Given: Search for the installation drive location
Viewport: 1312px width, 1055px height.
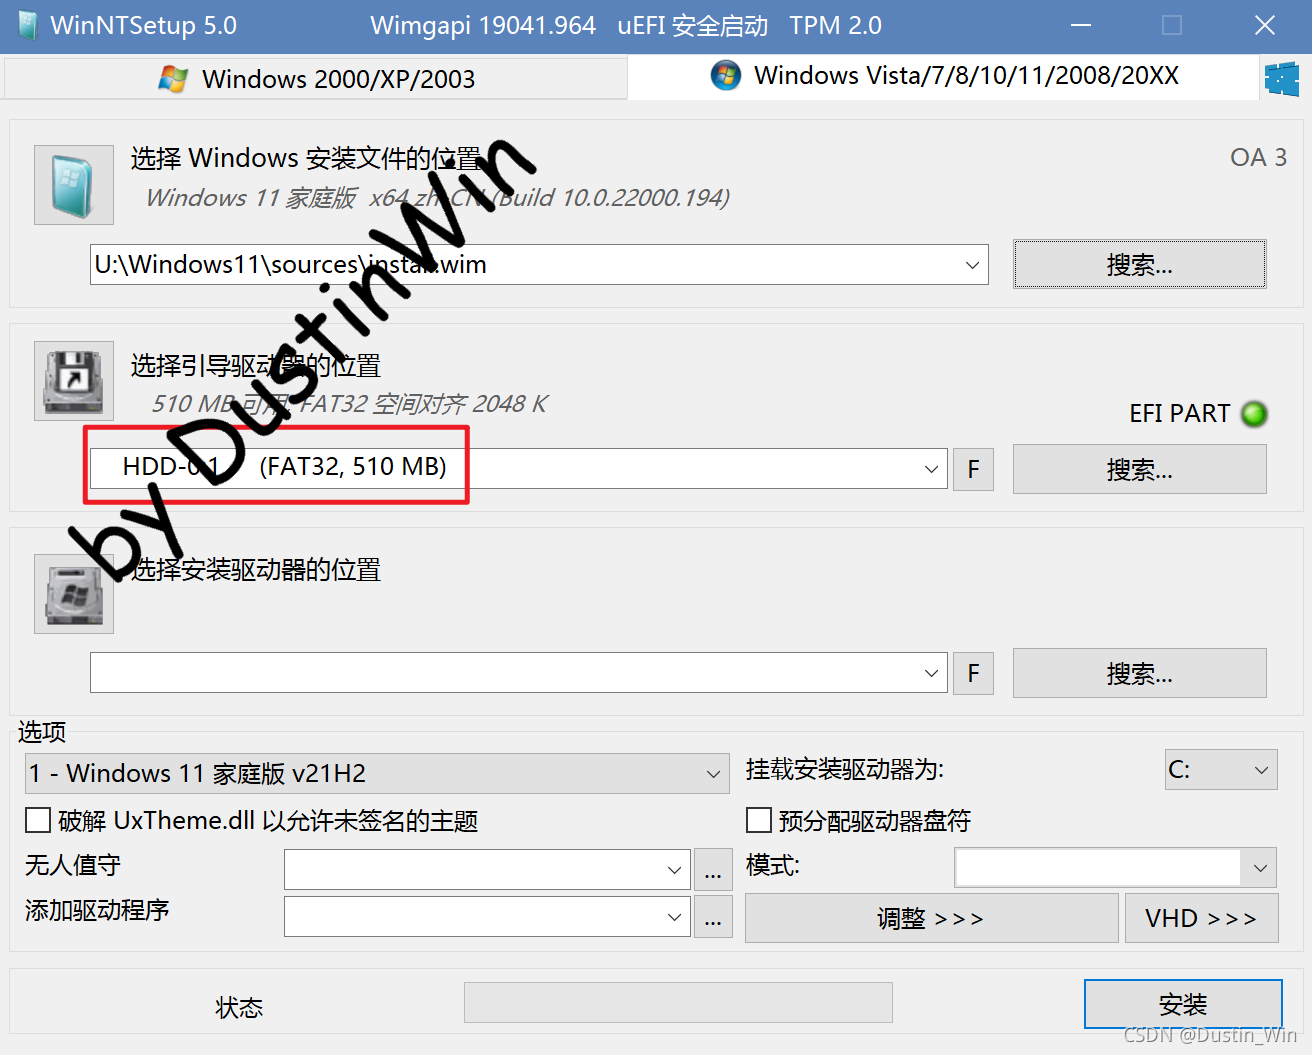Looking at the screenshot, I should [1140, 673].
